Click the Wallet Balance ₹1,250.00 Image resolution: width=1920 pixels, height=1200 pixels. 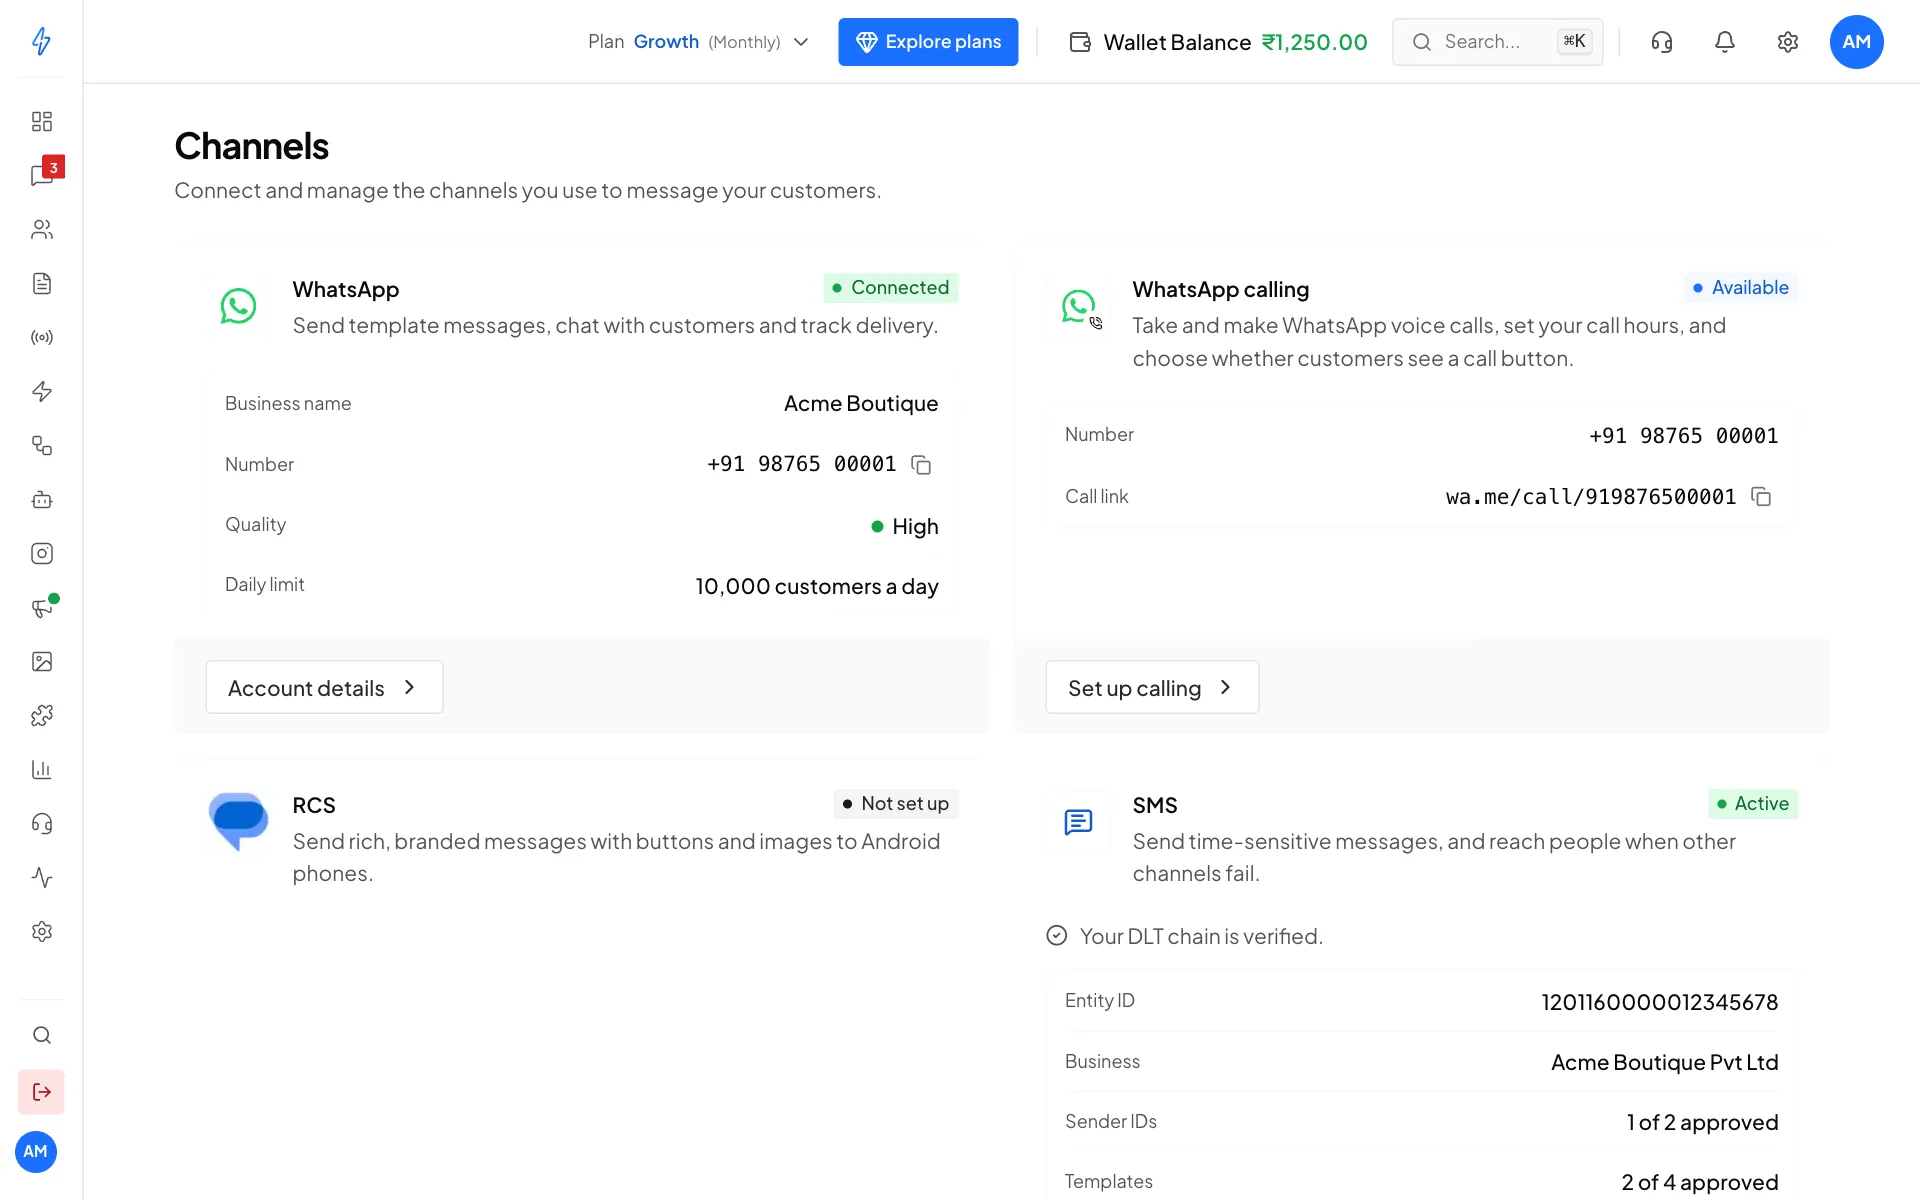tap(1218, 42)
